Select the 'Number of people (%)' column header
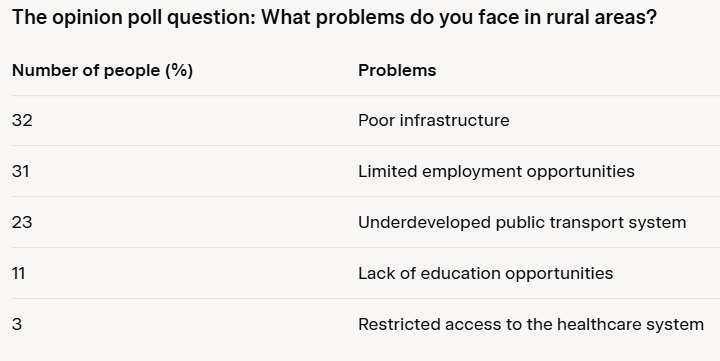The height and width of the screenshot is (361, 720). pyautogui.click(x=102, y=70)
